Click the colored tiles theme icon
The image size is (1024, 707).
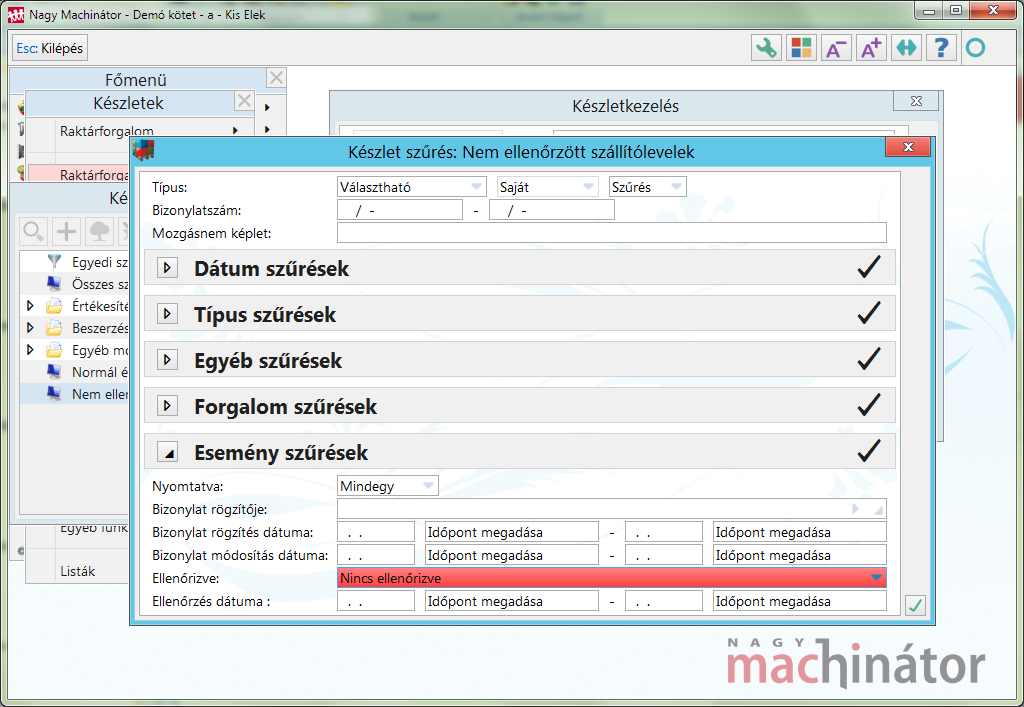(801, 48)
